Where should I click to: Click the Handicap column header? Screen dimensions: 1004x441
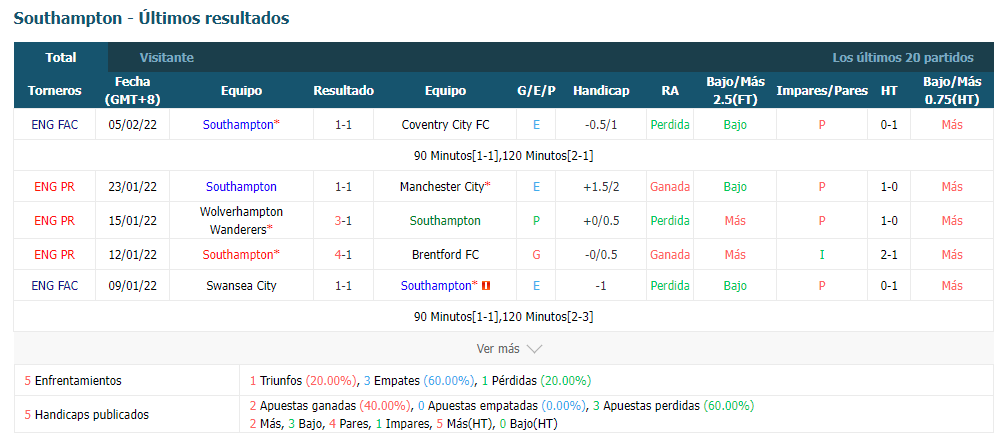click(x=601, y=91)
